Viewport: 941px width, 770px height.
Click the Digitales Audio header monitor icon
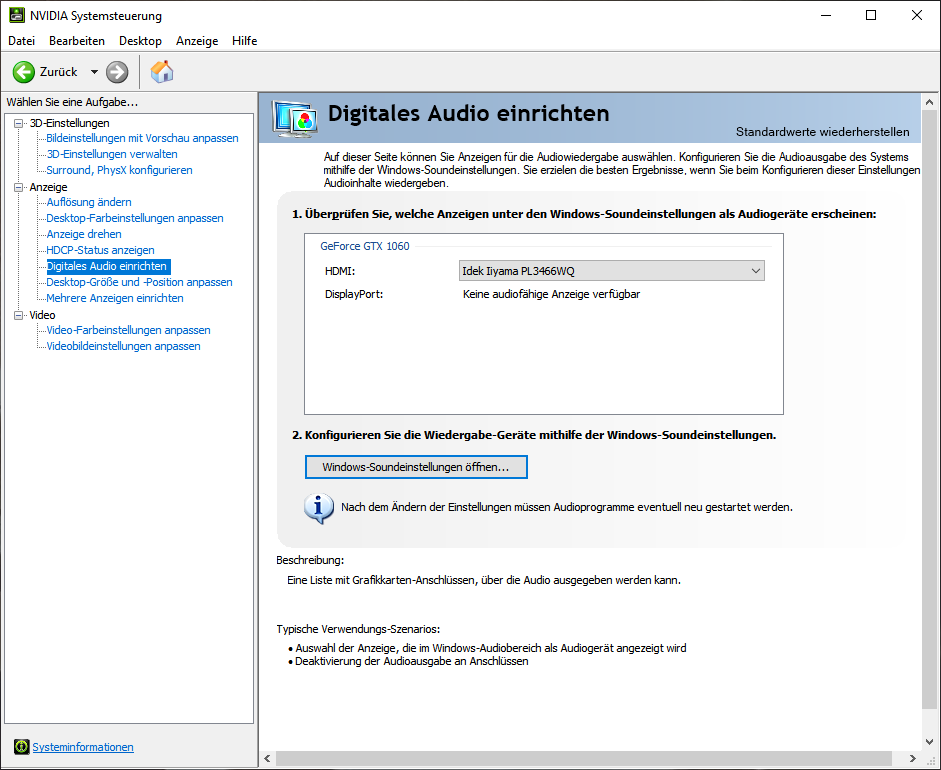[x=293, y=118]
